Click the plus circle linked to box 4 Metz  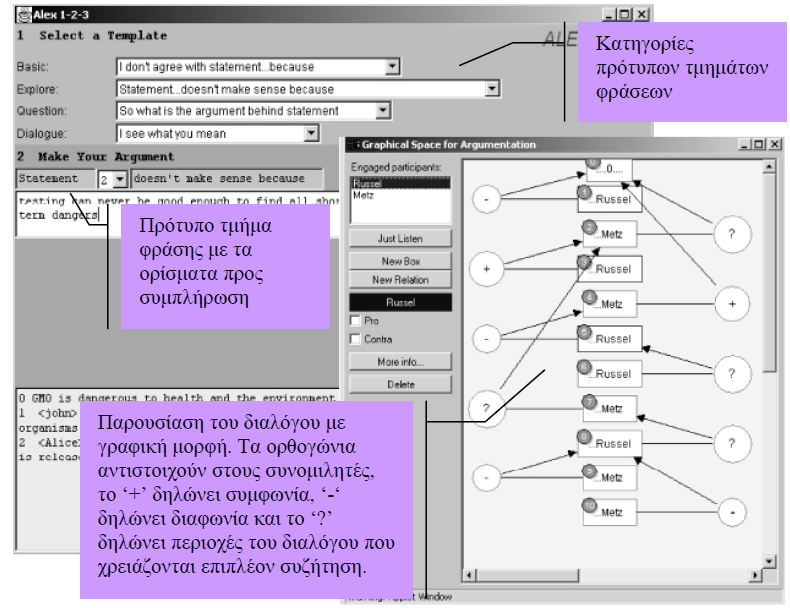pos(732,304)
